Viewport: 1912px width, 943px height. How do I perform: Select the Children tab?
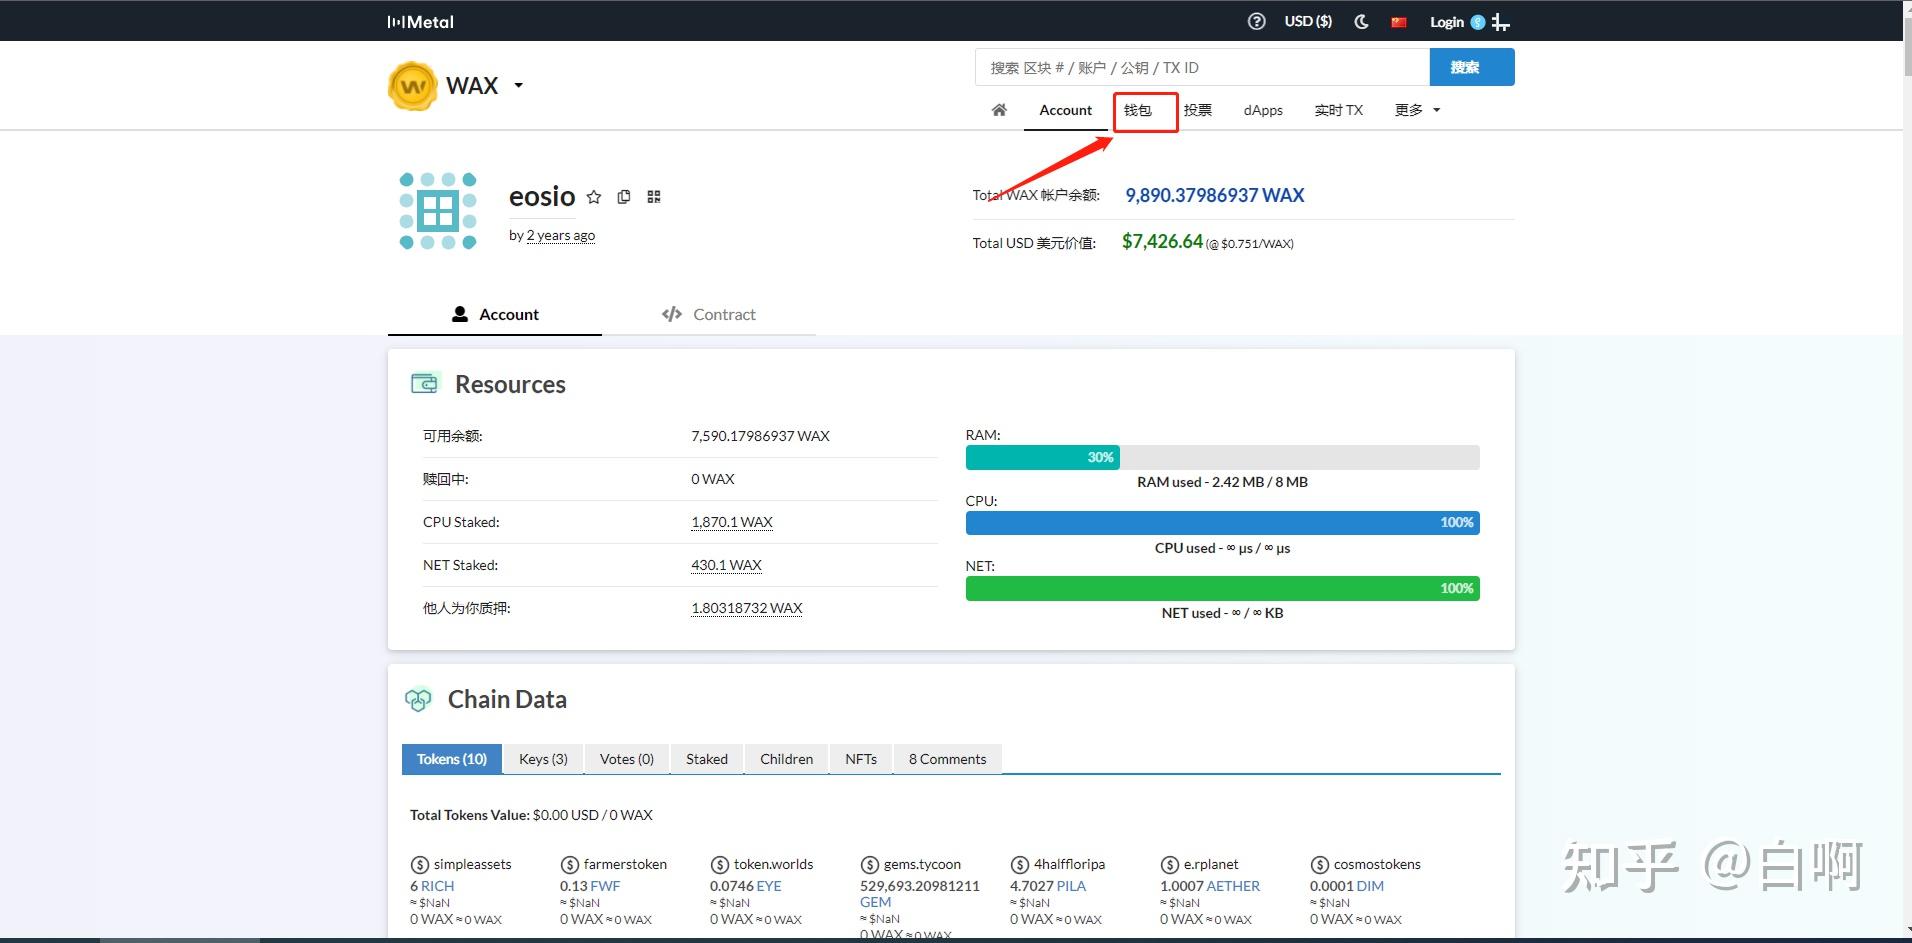pos(786,759)
